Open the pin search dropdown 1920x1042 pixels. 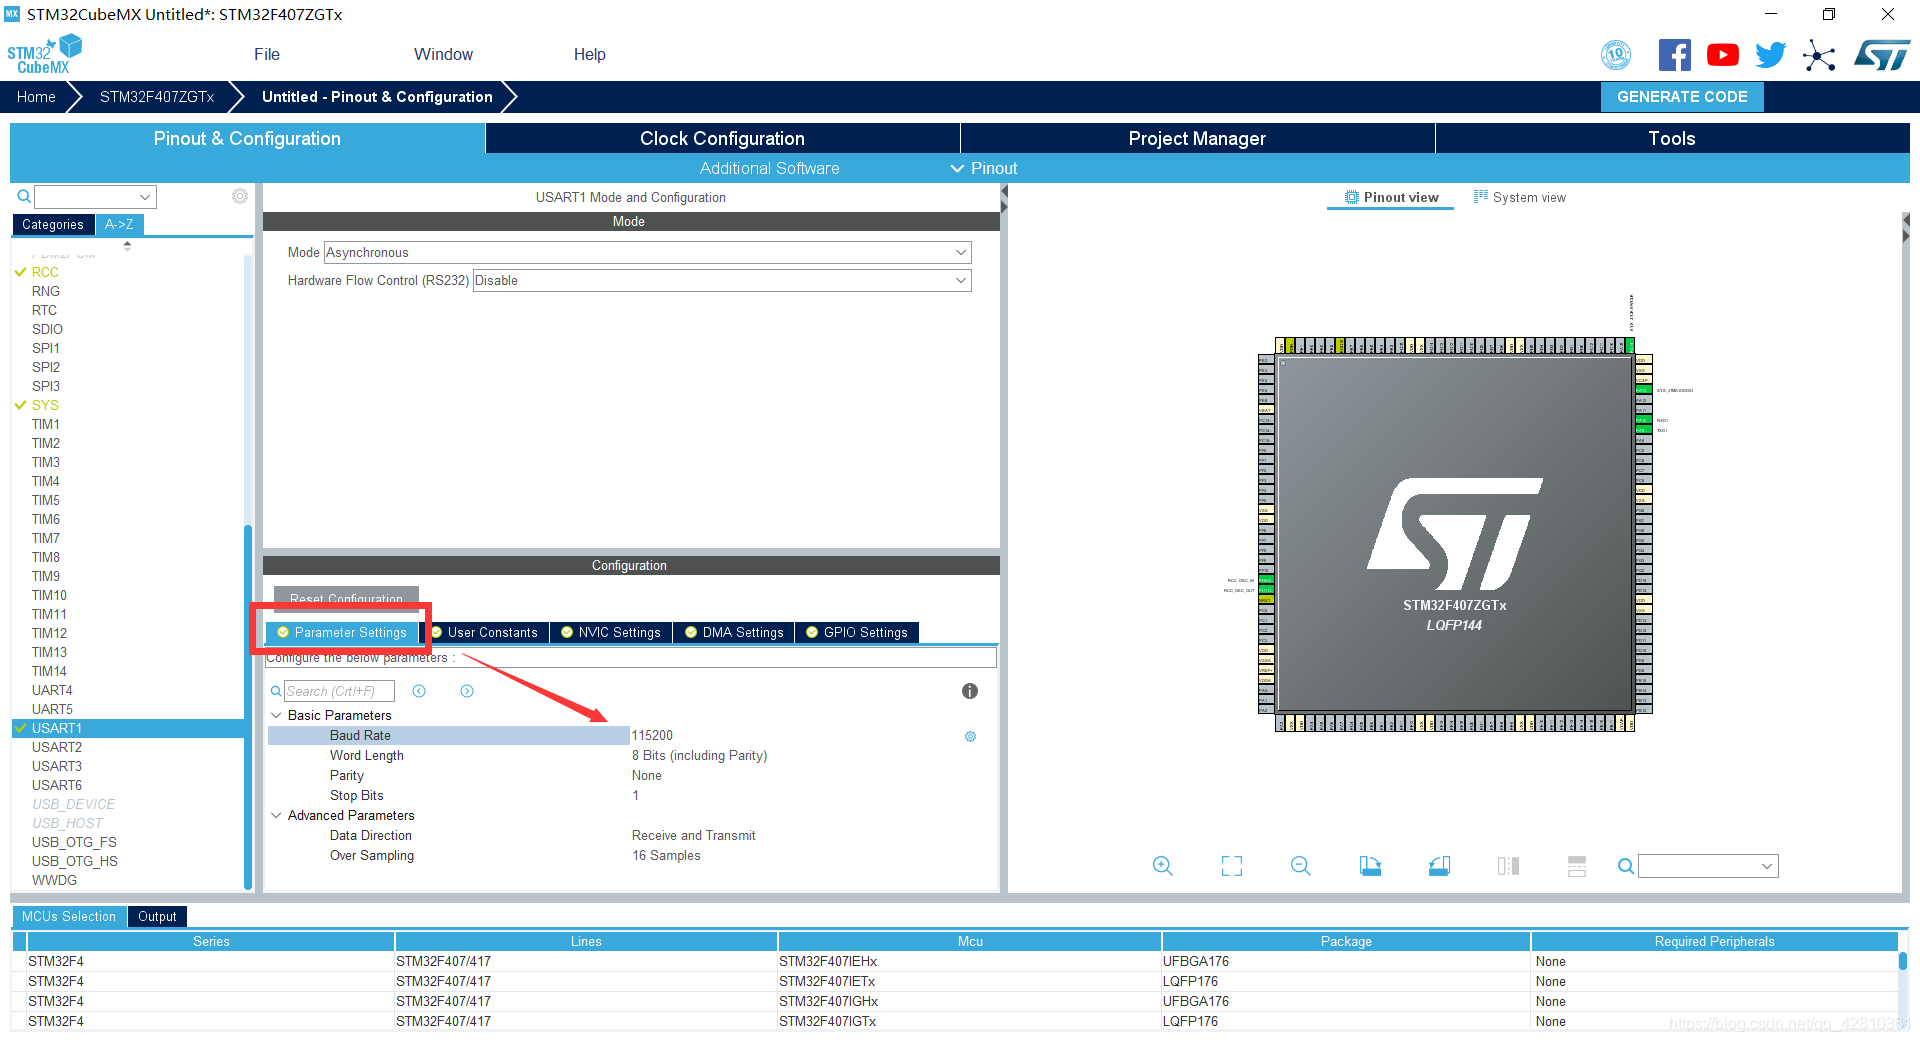[1767, 866]
